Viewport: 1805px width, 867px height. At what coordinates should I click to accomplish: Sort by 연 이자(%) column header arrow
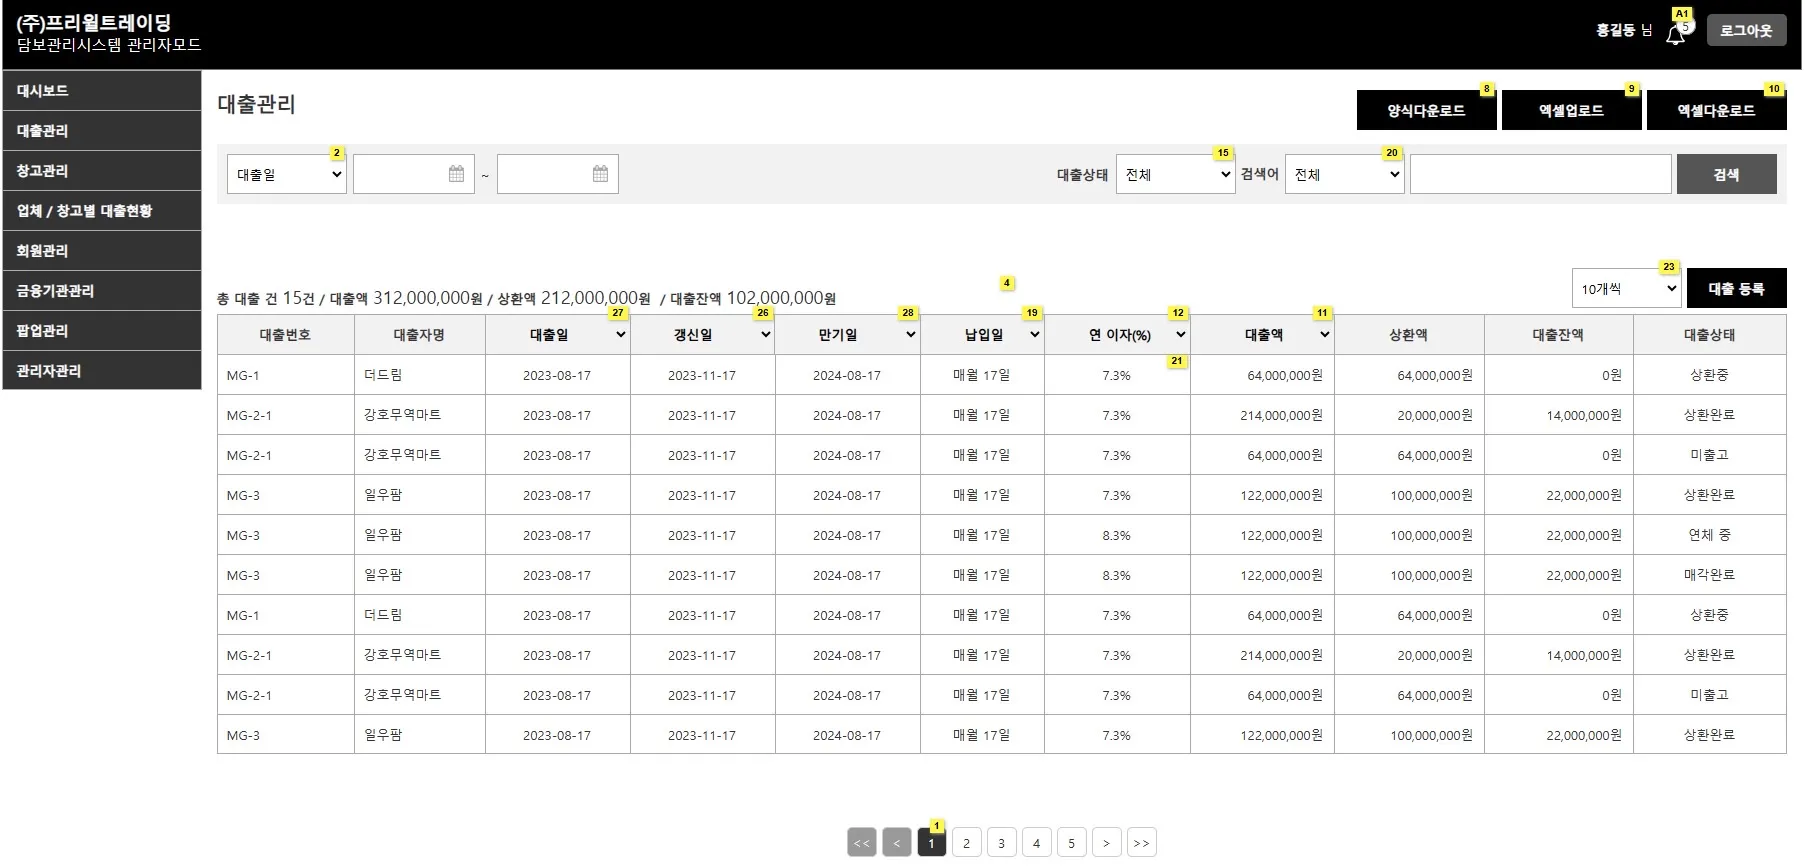pyautogui.click(x=1180, y=335)
